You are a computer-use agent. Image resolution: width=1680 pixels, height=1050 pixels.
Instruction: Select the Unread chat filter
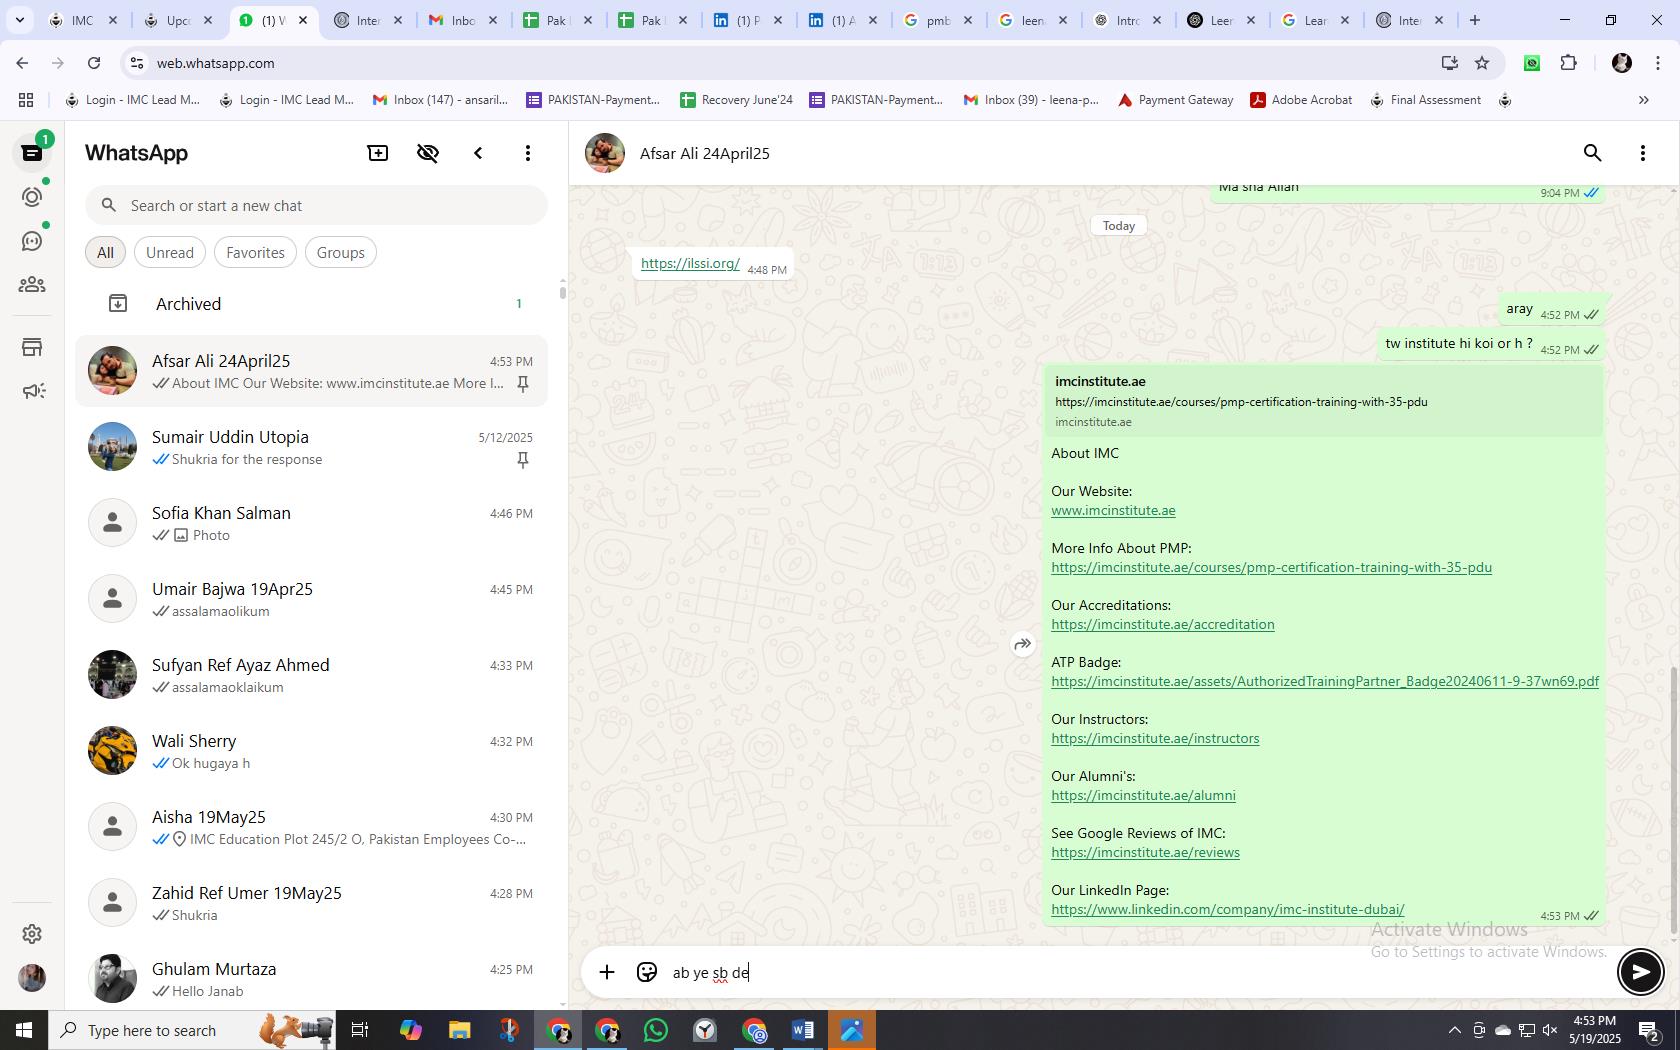coord(170,253)
